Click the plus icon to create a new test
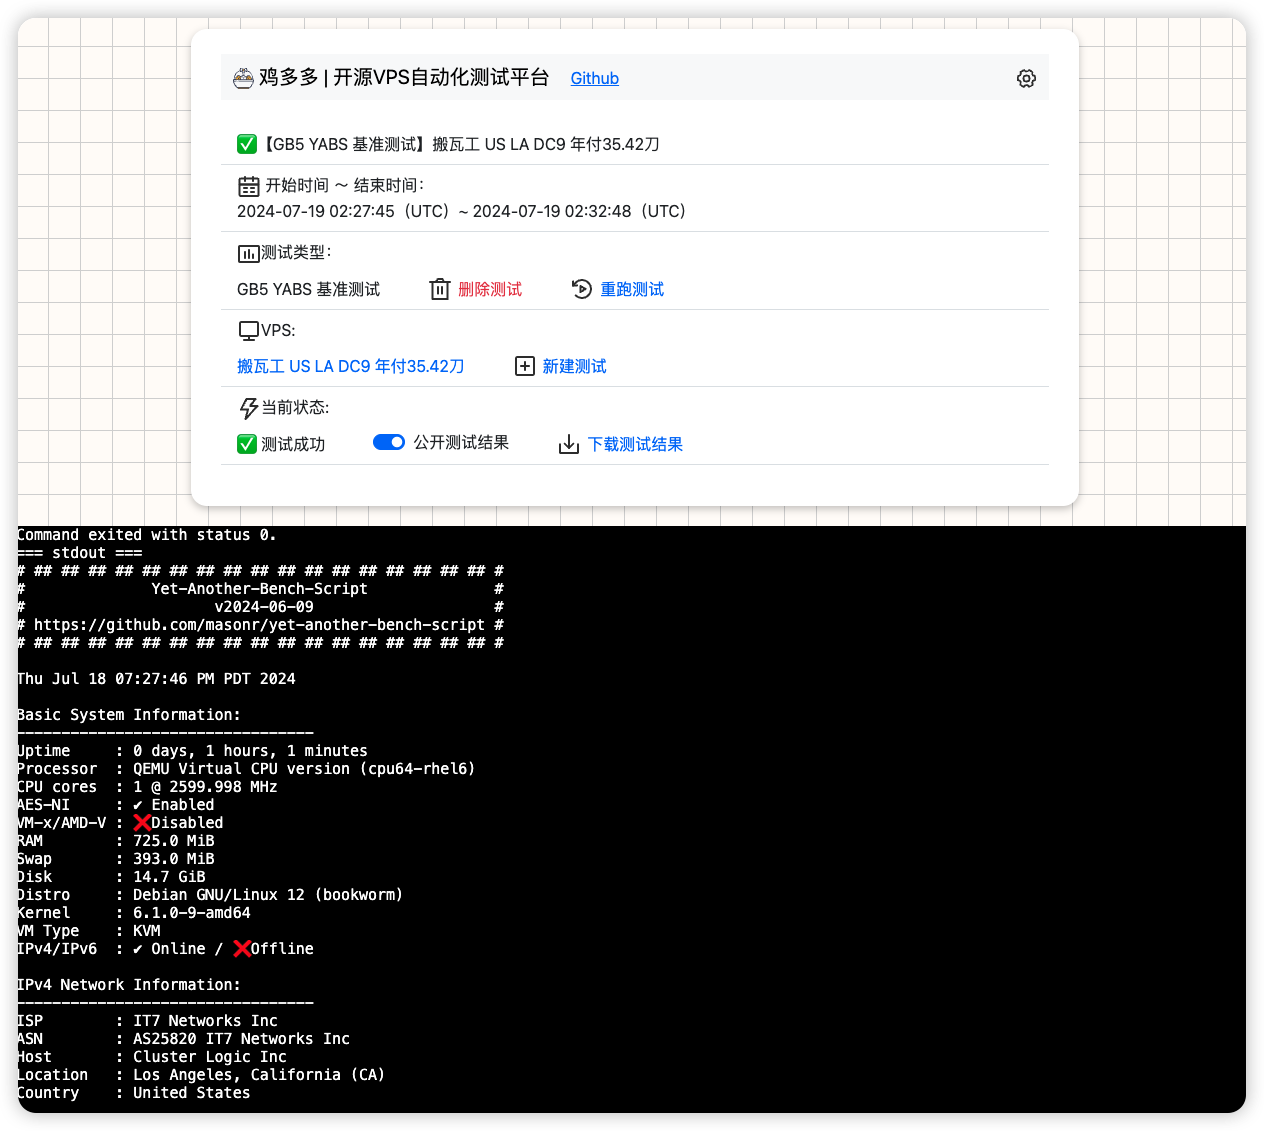 (525, 366)
